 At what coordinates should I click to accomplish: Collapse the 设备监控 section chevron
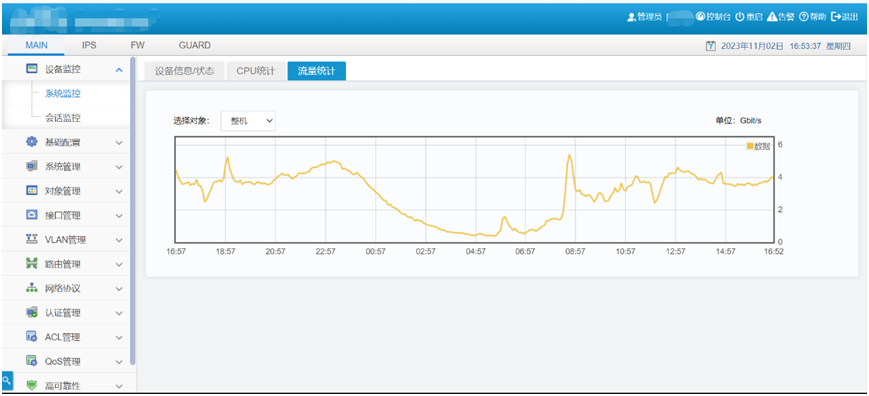pyautogui.click(x=119, y=70)
